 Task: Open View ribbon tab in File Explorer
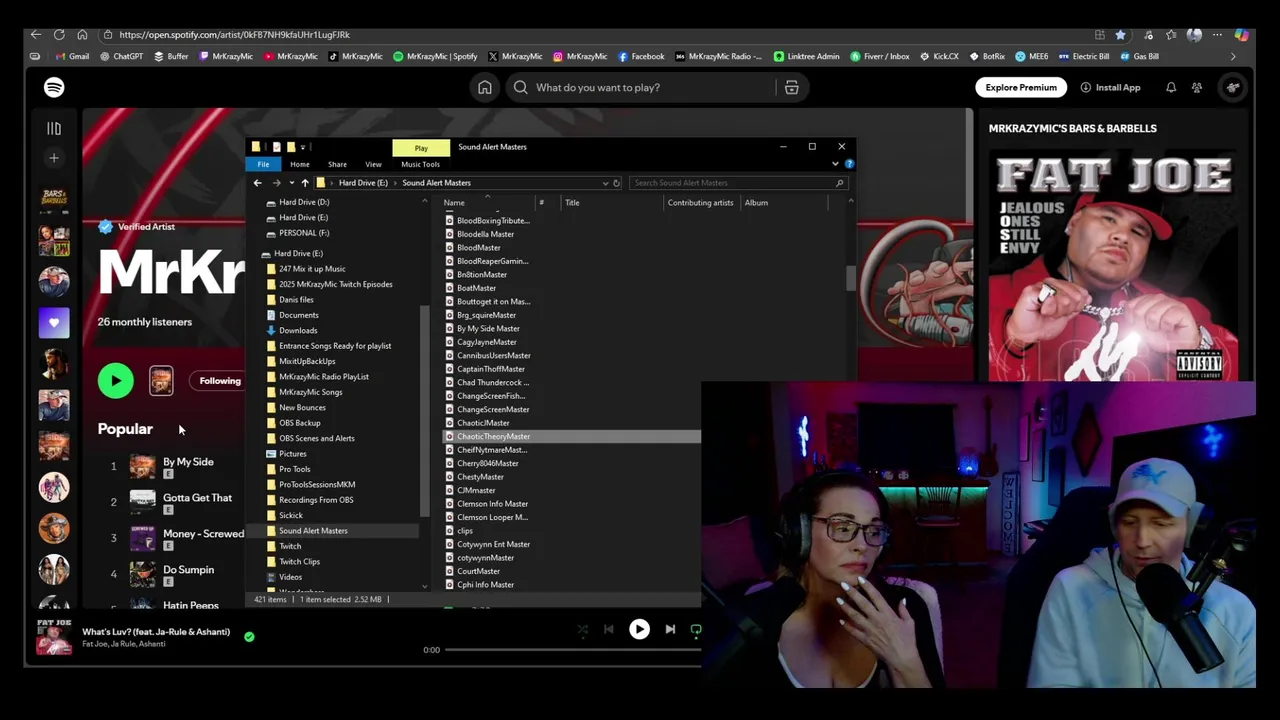tap(373, 164)
